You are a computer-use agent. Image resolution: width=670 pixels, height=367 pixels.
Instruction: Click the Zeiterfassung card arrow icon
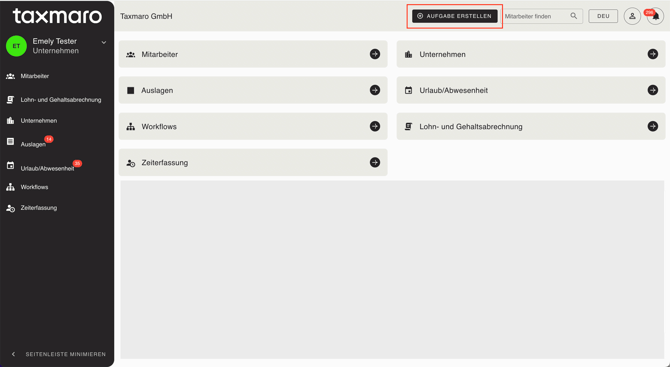(x=375, y=162)
